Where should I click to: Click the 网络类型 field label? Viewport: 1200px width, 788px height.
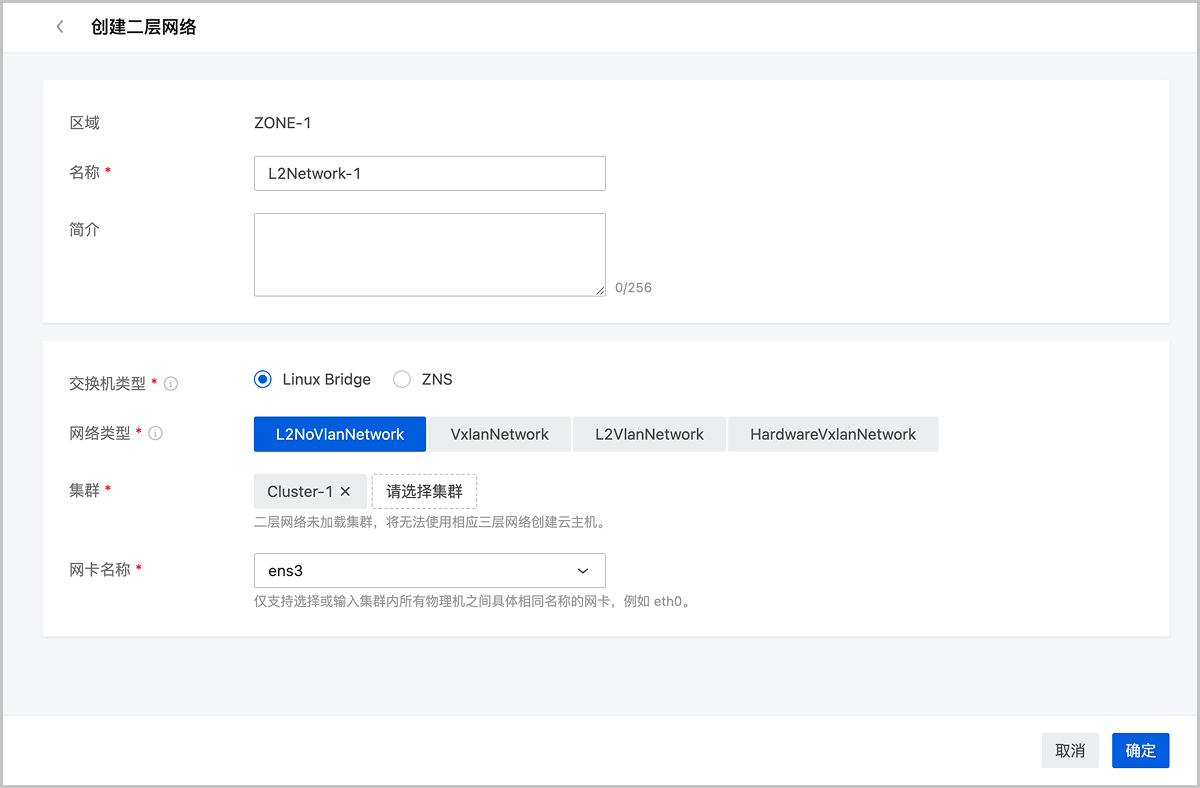tap(100, 433)
